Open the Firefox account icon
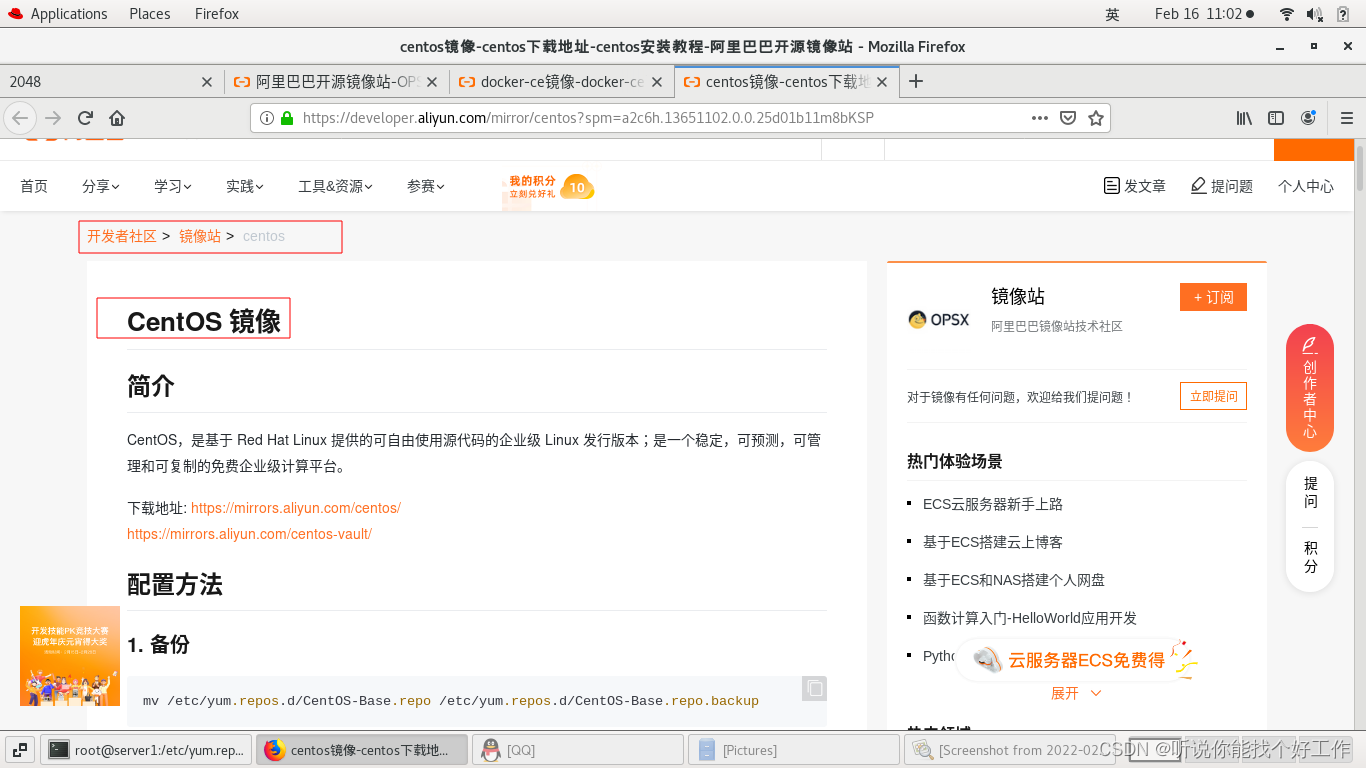Image resolution: width=1366 pixels, height=768 pixels. coord(1308,118)
